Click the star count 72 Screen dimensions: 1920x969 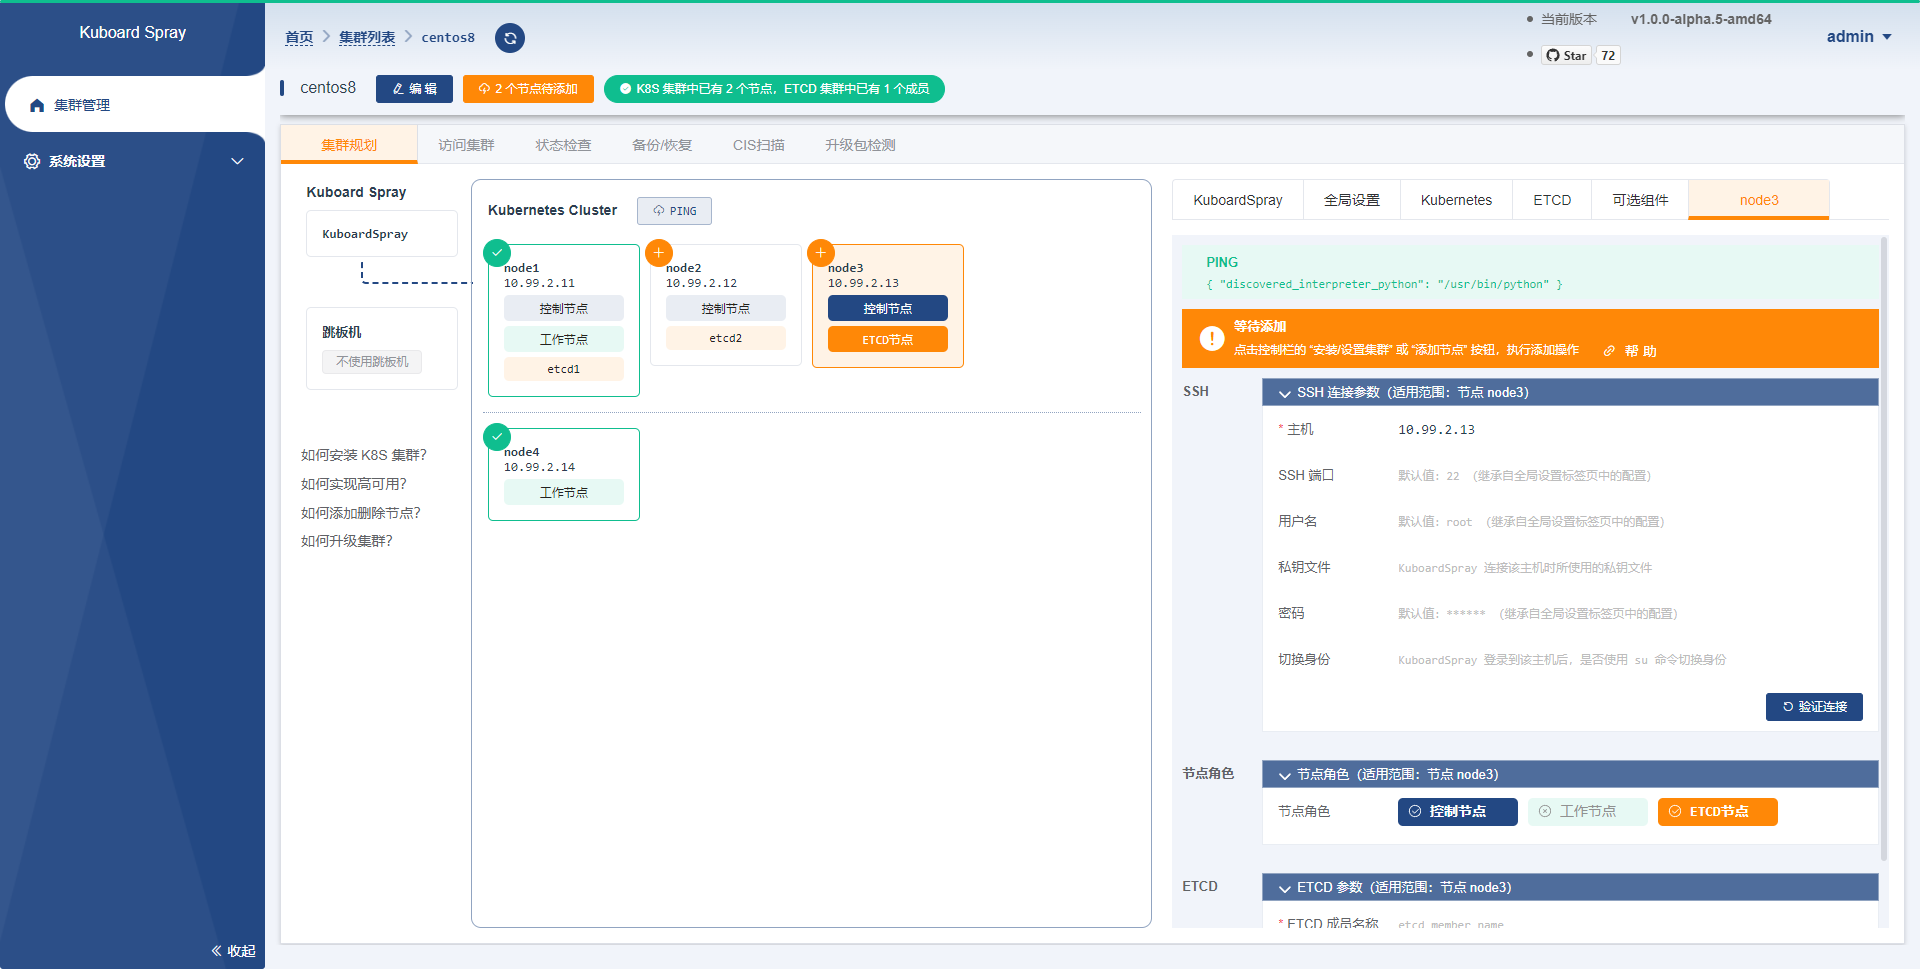1608,55
